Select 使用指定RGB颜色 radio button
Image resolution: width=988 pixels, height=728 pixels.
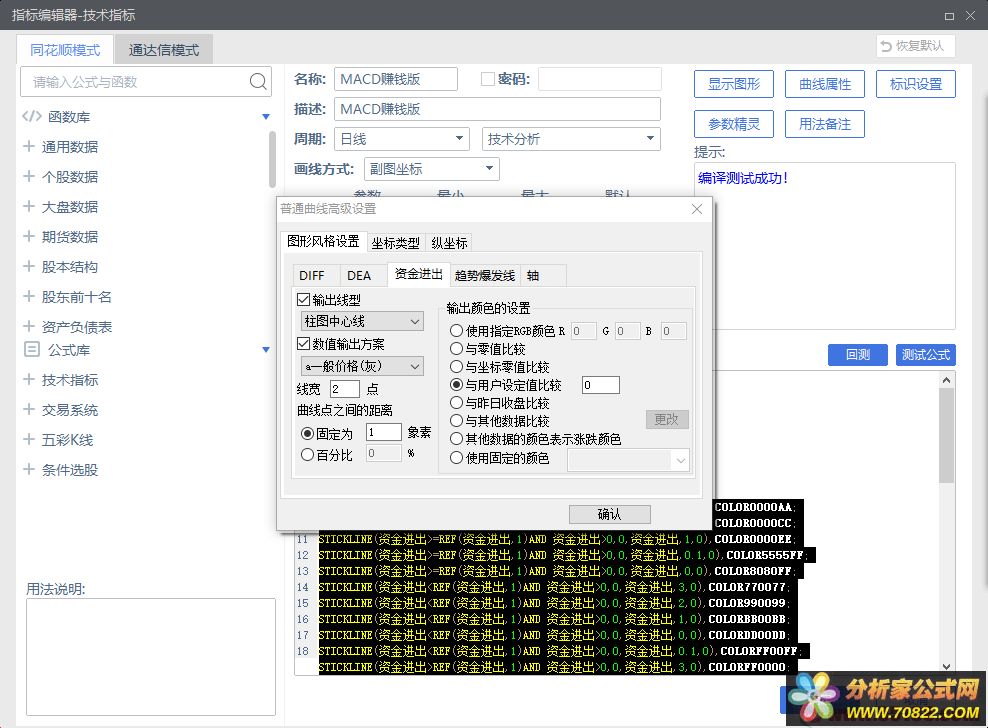[456, 330]
